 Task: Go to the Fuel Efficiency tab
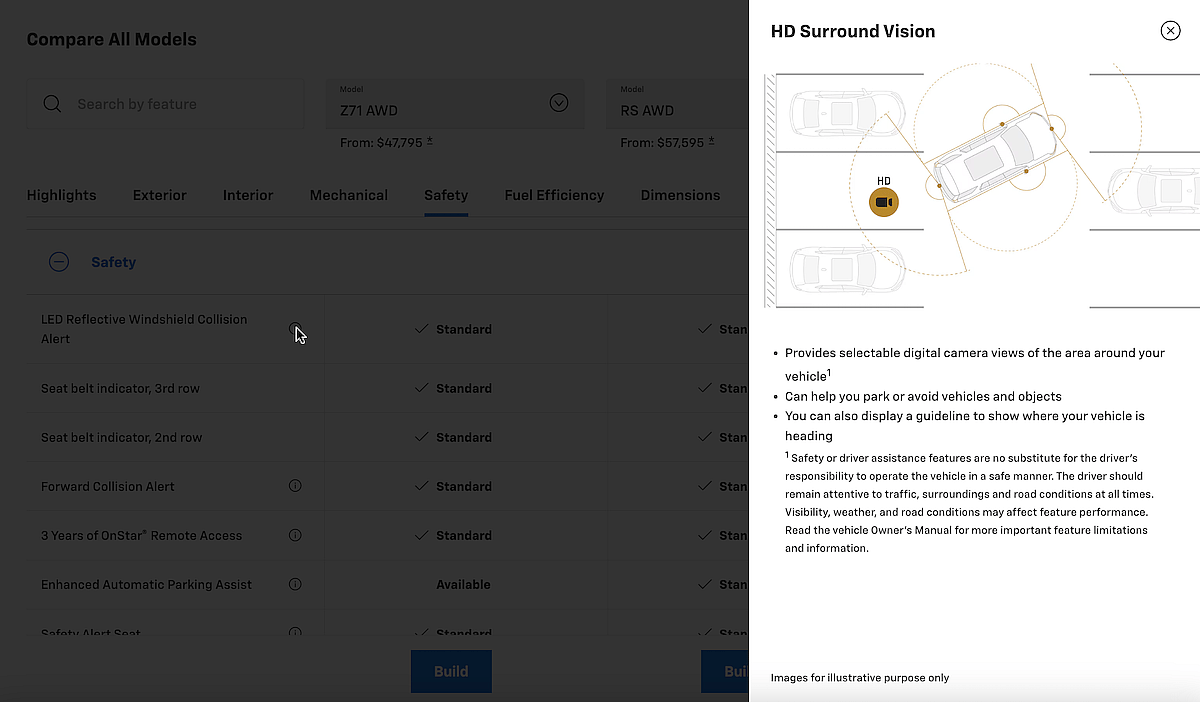tap(554, 195)
